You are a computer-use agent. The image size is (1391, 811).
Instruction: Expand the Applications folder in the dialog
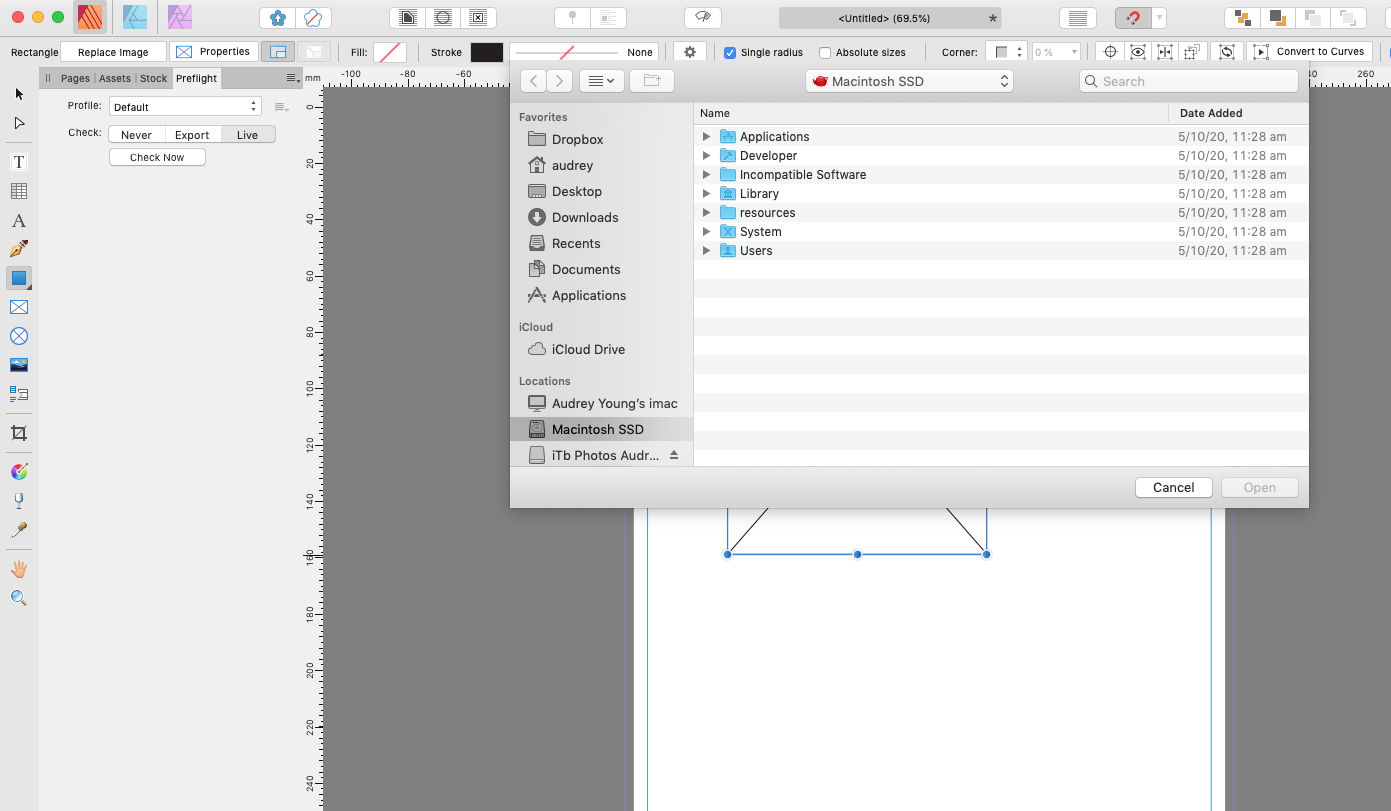707,136
